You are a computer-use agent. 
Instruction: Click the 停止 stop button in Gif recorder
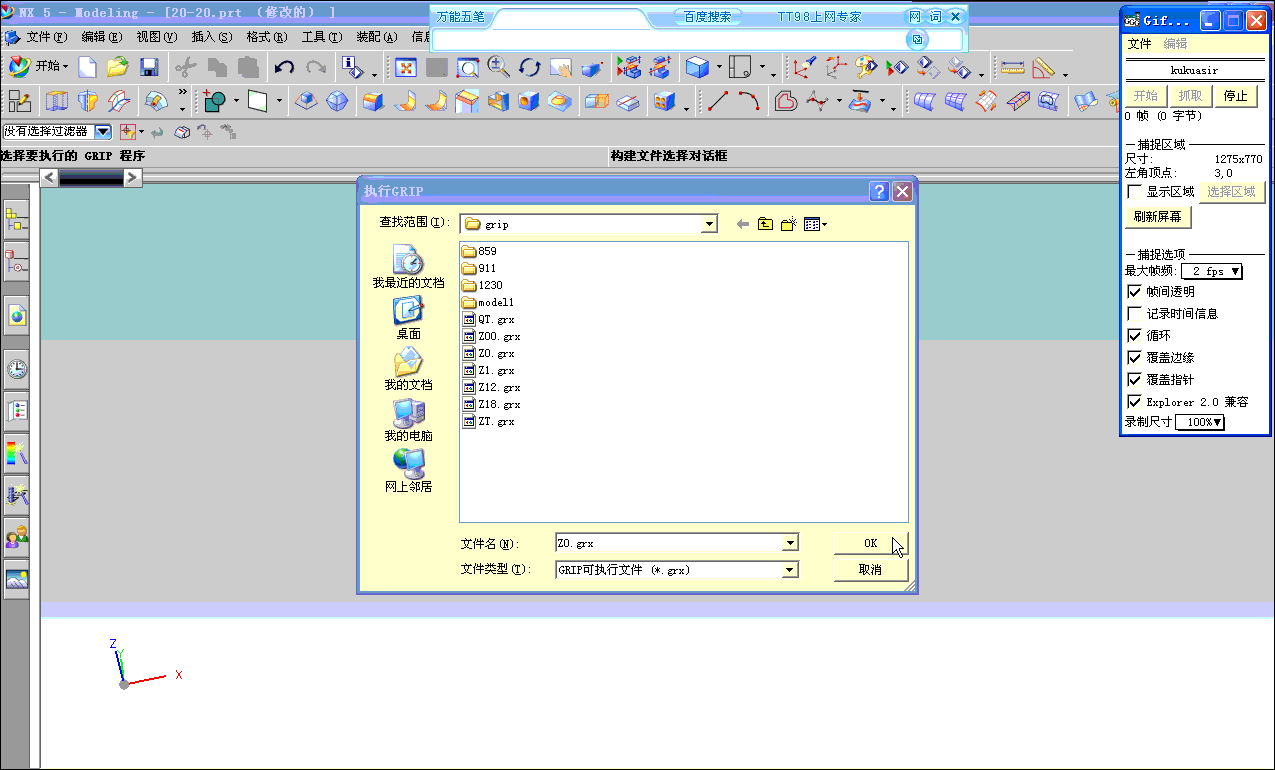(1236, 96)
